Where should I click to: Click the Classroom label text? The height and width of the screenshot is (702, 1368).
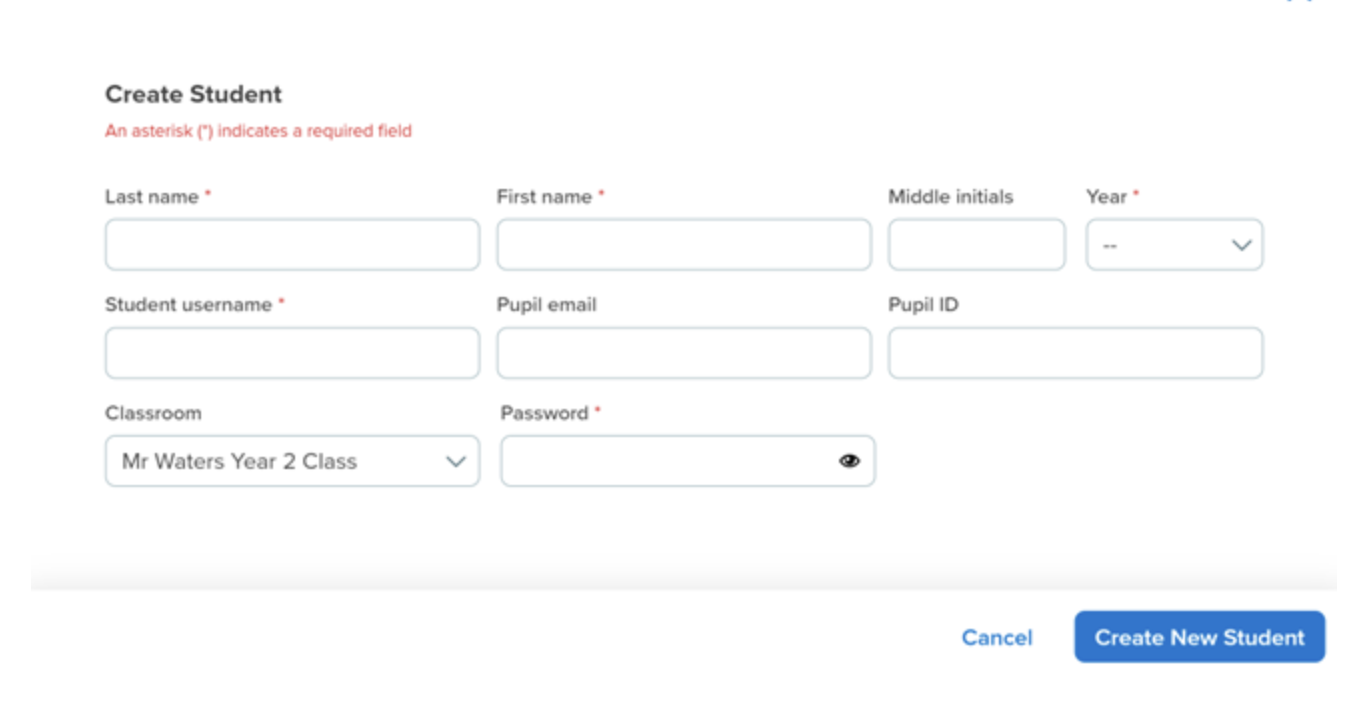[153, 413]
